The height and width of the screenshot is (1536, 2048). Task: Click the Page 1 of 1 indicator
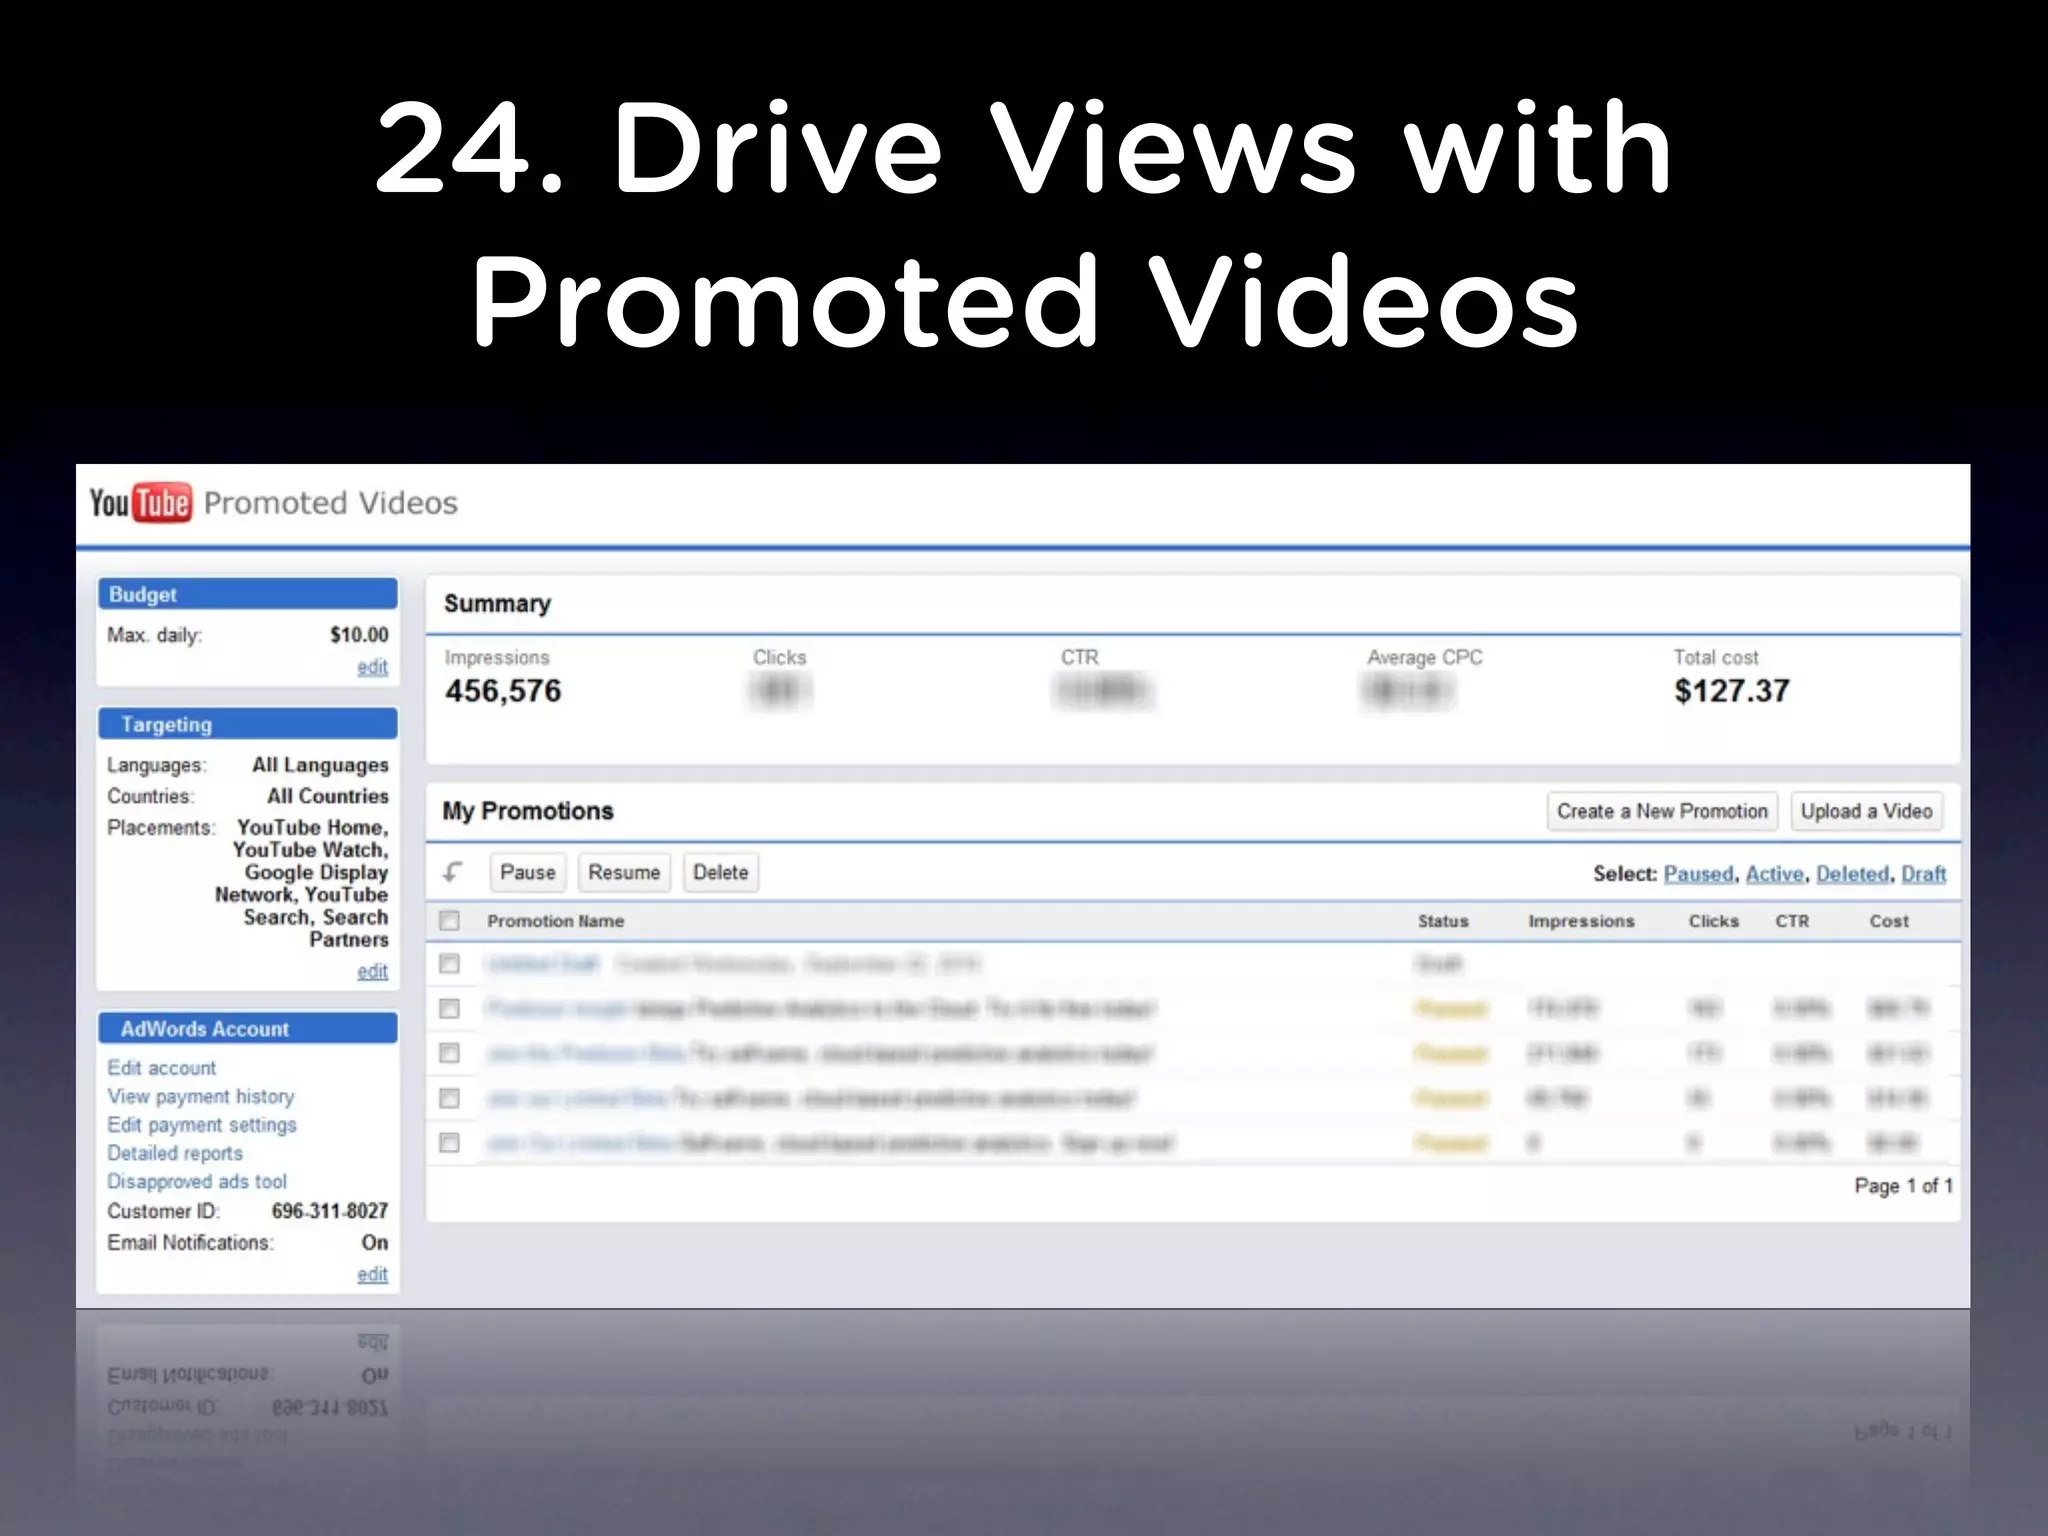[1903, 1186]
